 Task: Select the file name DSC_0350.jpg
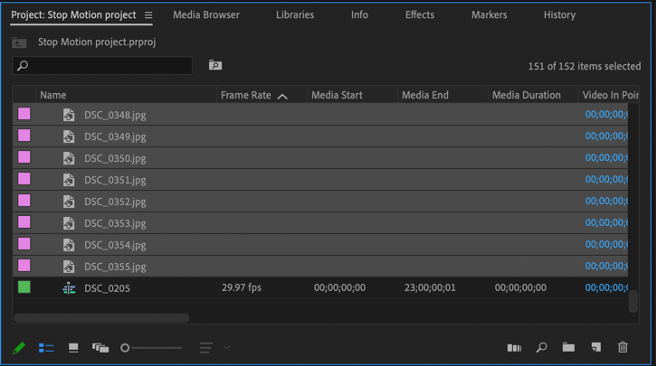point(115,159)
